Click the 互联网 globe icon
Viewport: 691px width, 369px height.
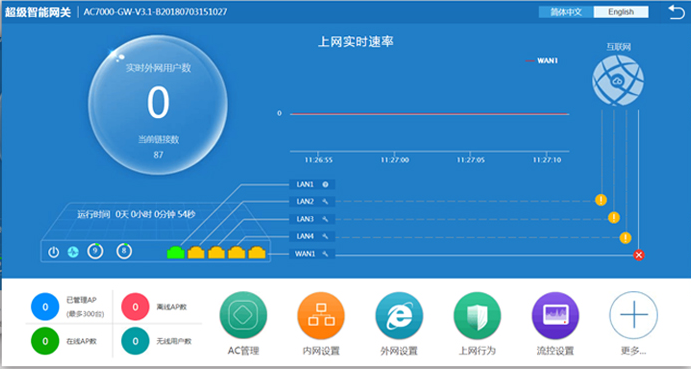pos(618,80)
